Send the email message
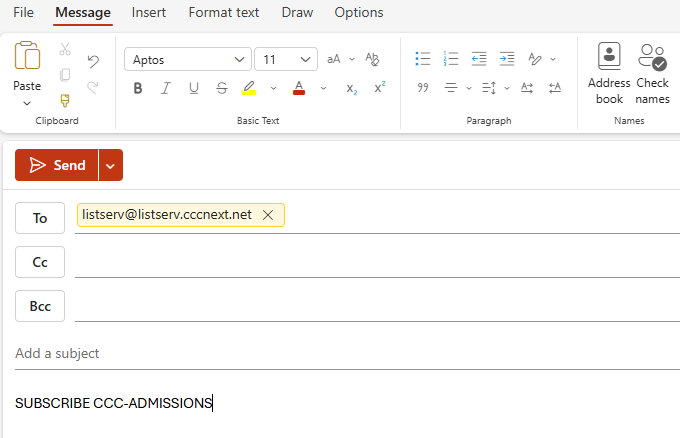Screen dimensions: 680x438 tap(57, 165)
